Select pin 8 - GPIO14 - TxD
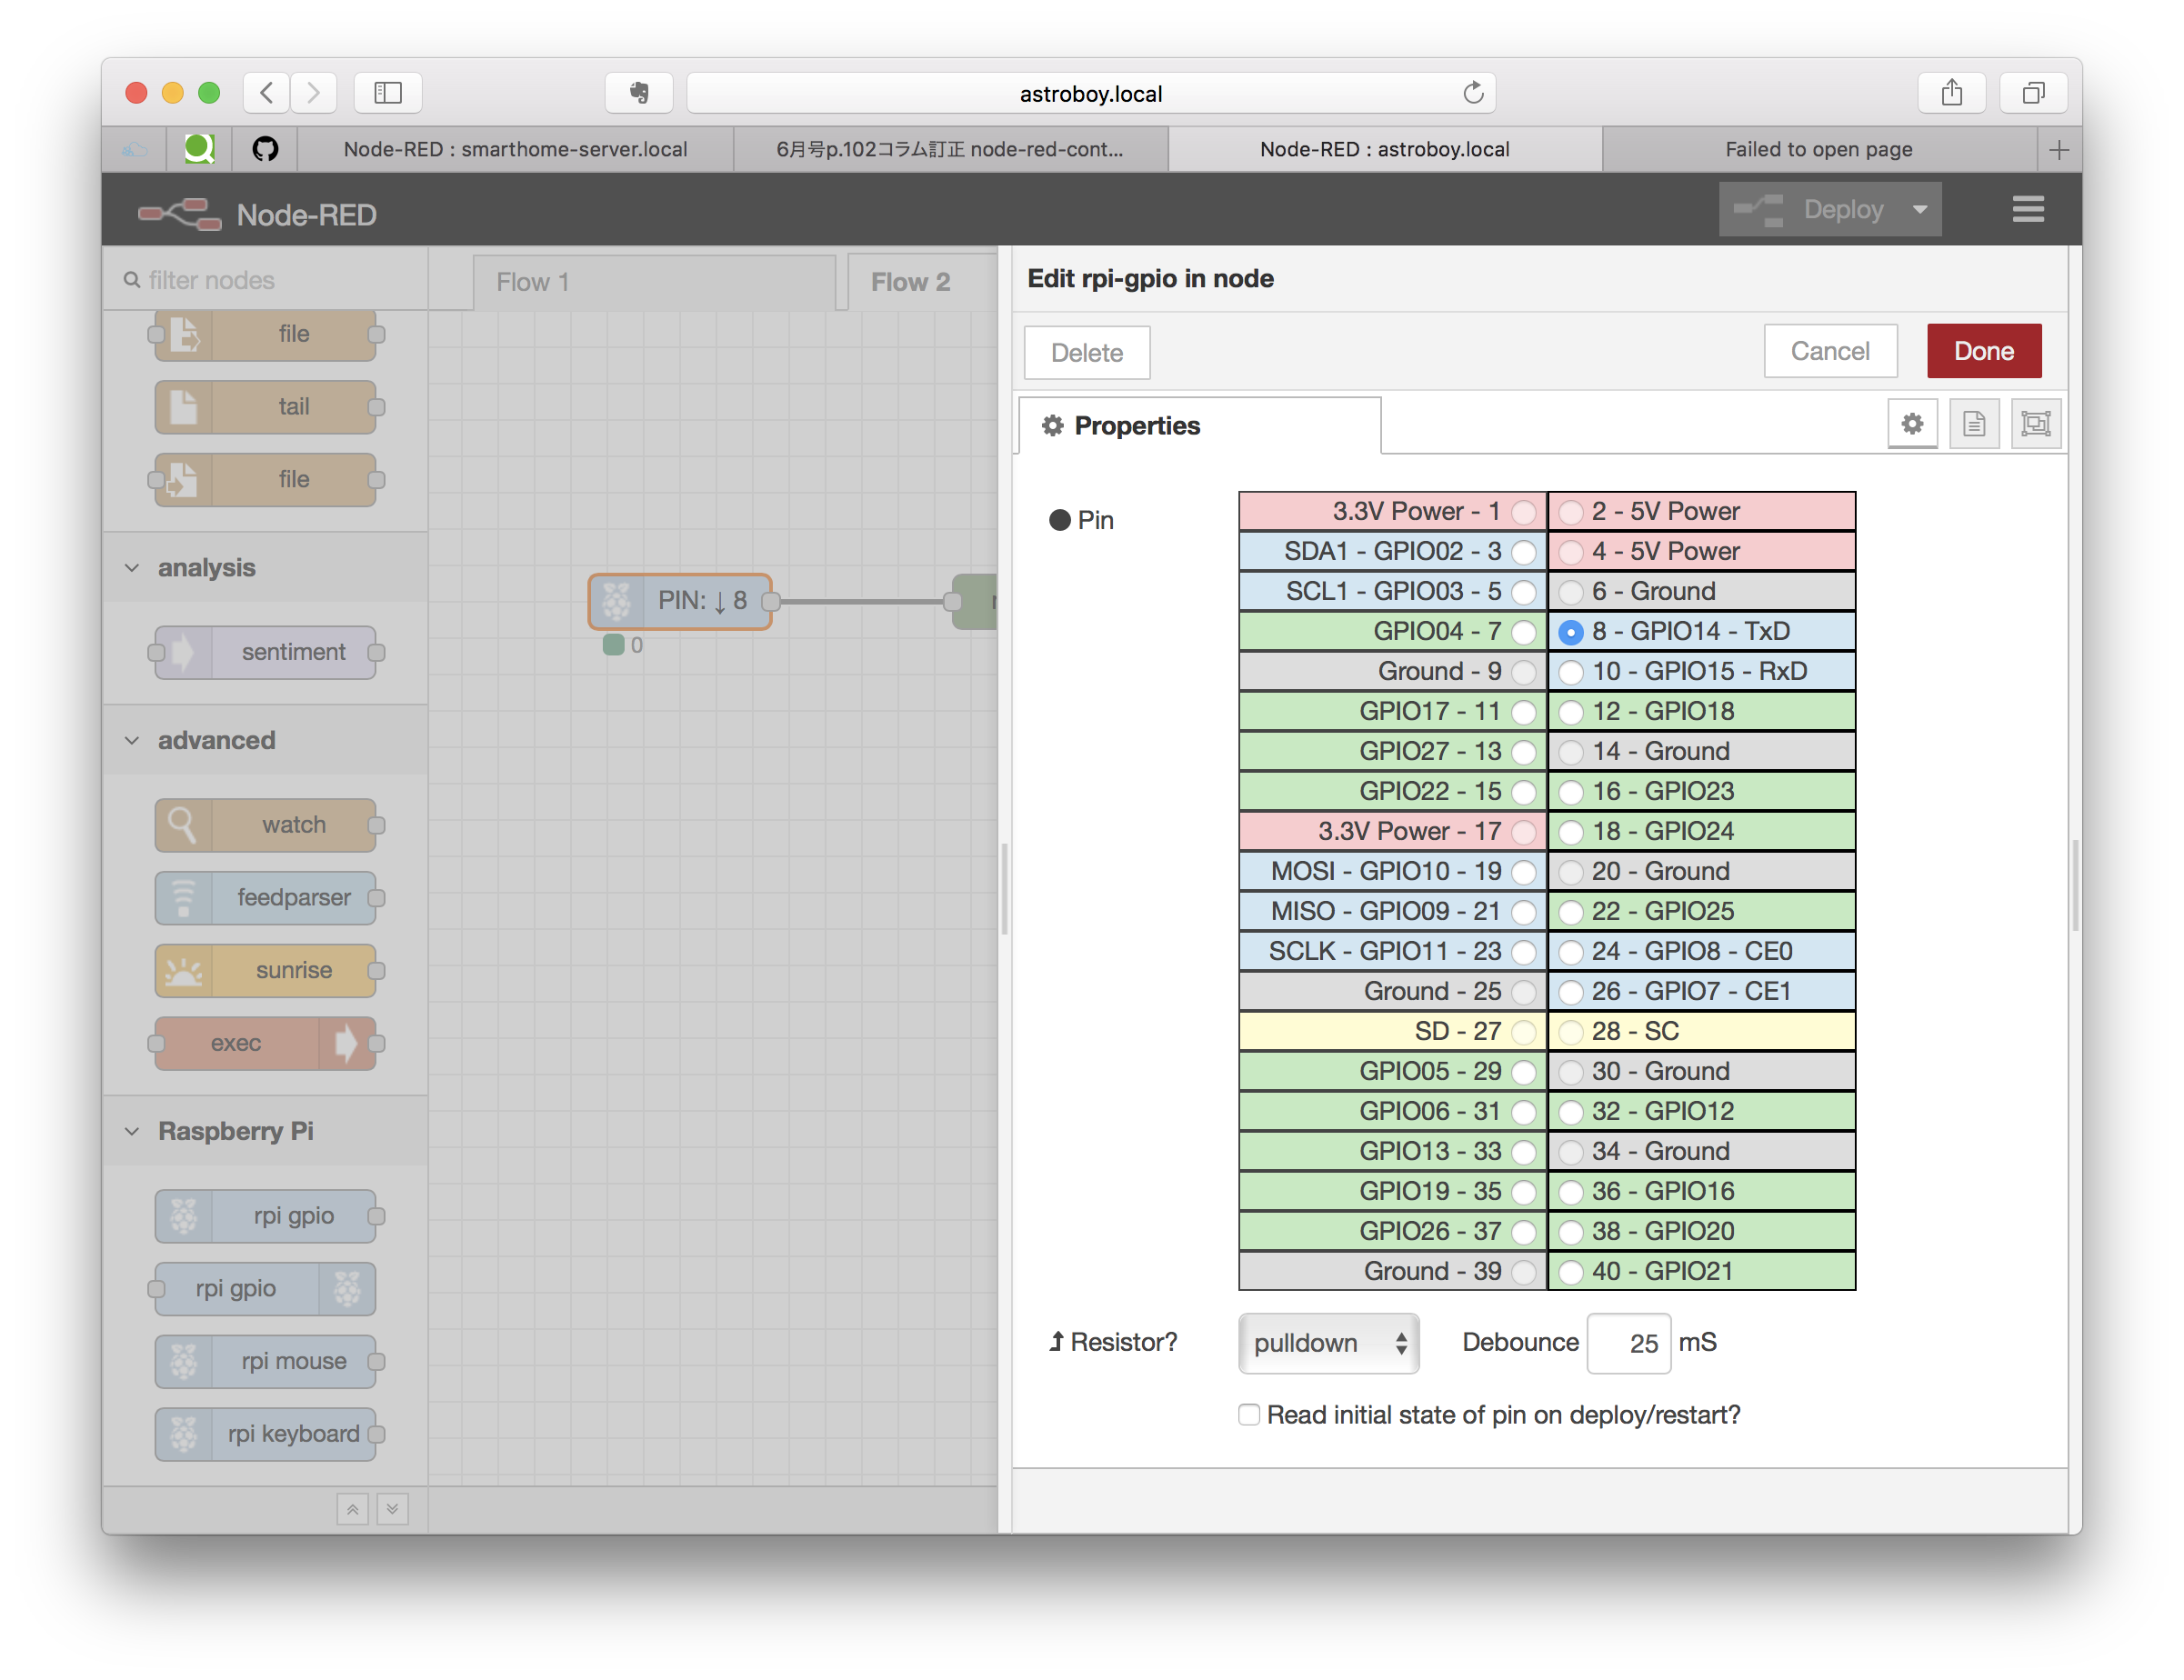Image resolution: width=2184 pixels, height=1680 pixels. (1570, 631)
